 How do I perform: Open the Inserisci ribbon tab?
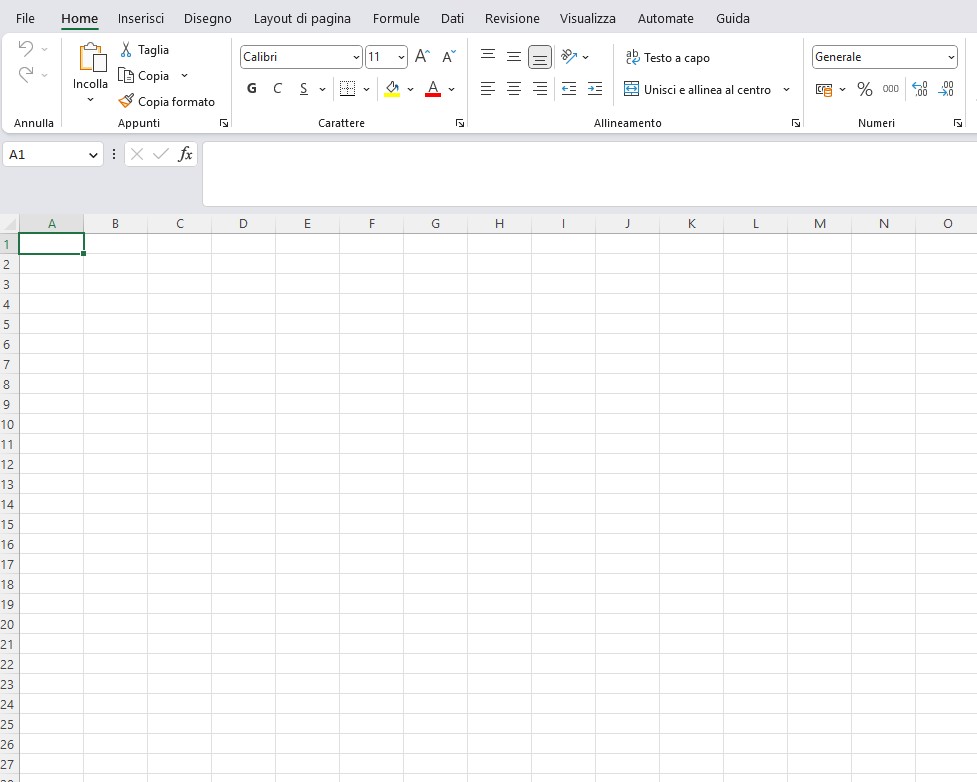(x=140, y=18)
